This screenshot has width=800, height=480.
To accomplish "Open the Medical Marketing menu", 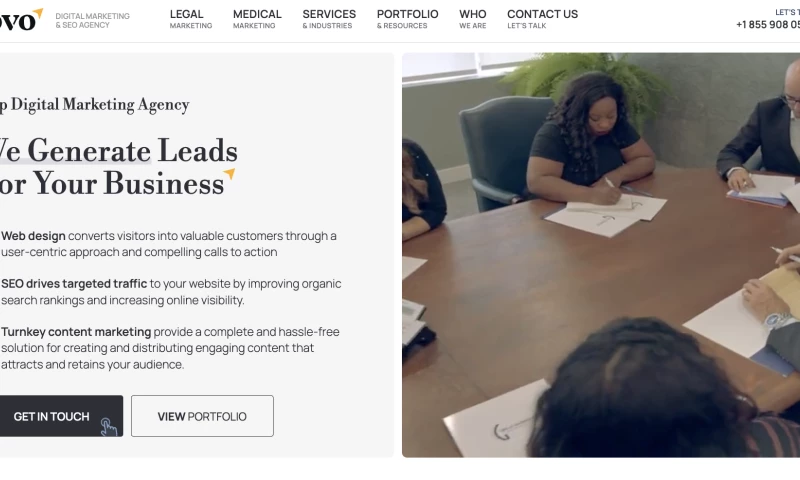I will 257,19.
